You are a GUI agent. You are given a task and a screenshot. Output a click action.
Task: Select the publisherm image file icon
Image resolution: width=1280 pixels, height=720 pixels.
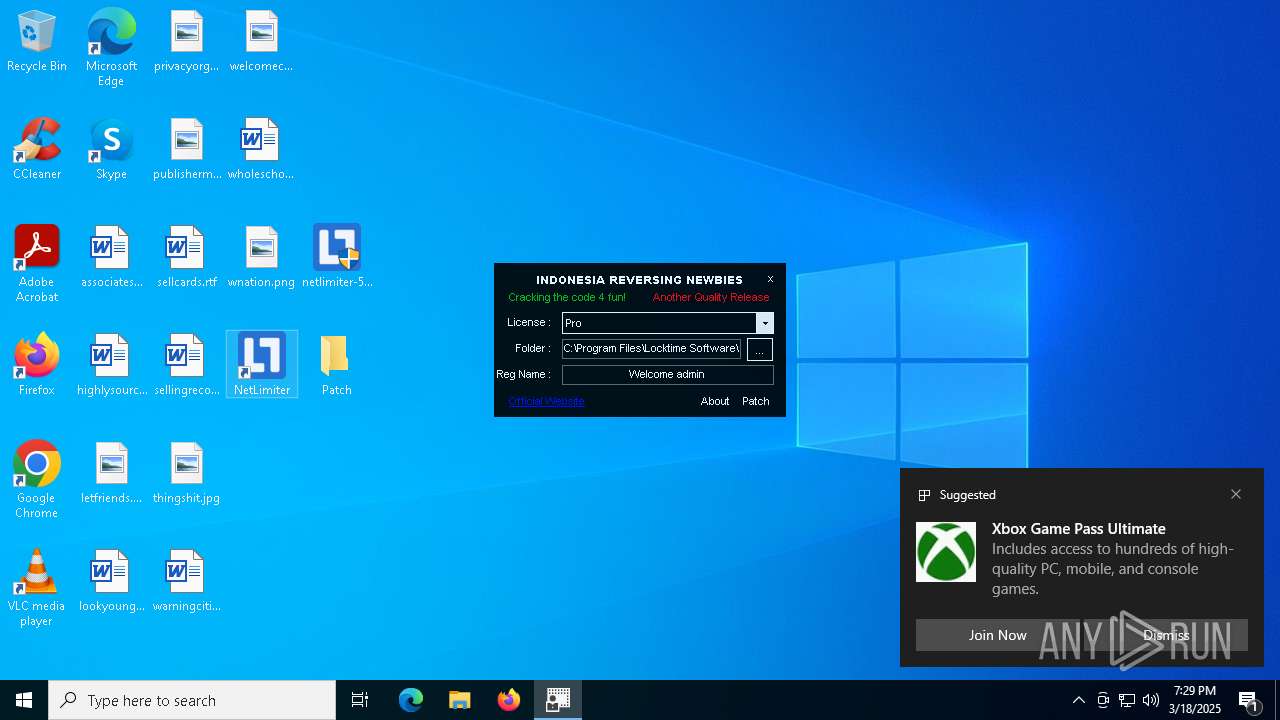pyautogui.click(x=186, y=150)
